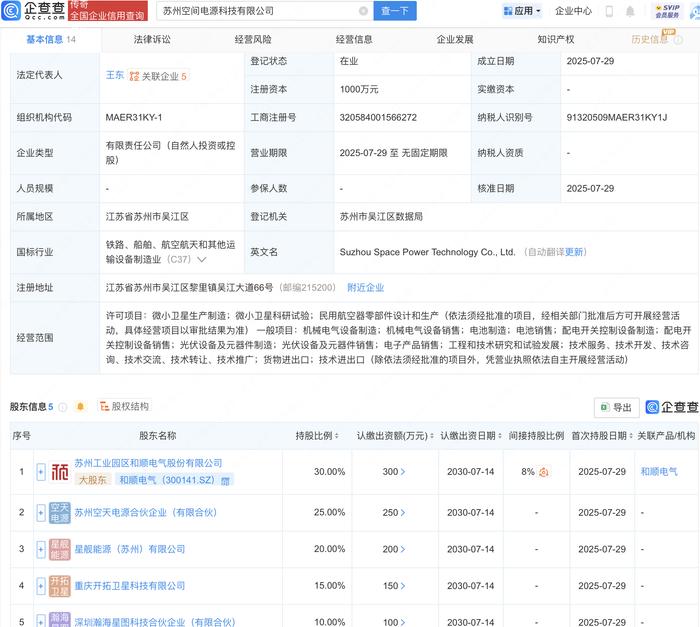
Task: Open the mobile phone icon in header
Action: click(x=609, y=11)
